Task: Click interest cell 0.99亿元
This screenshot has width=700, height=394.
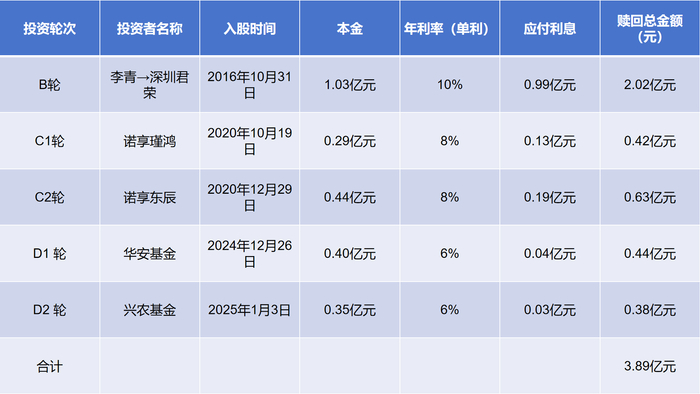Action: click(550, 85)
